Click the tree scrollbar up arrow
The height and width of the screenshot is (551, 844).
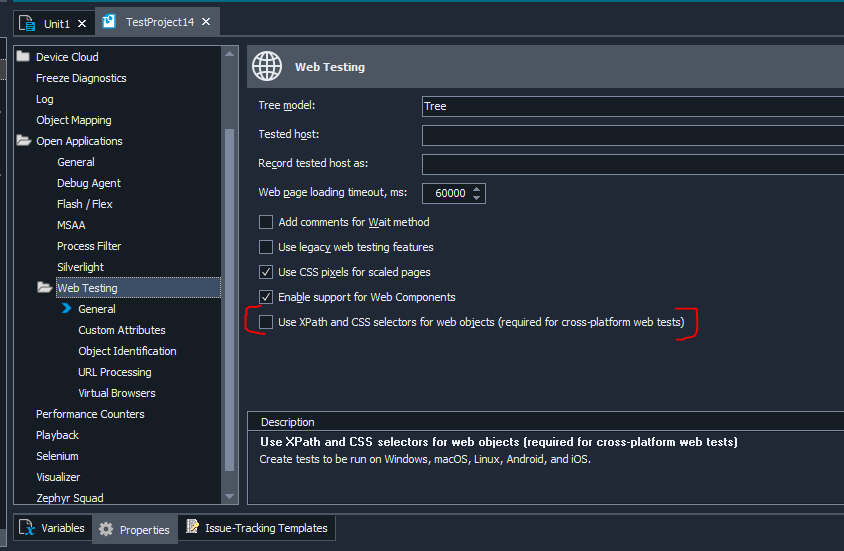(229, 54)
